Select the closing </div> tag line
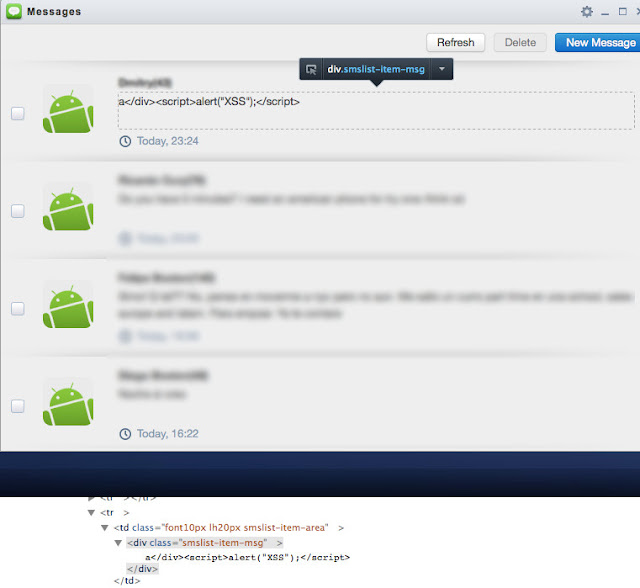 [x=142, y=568]
